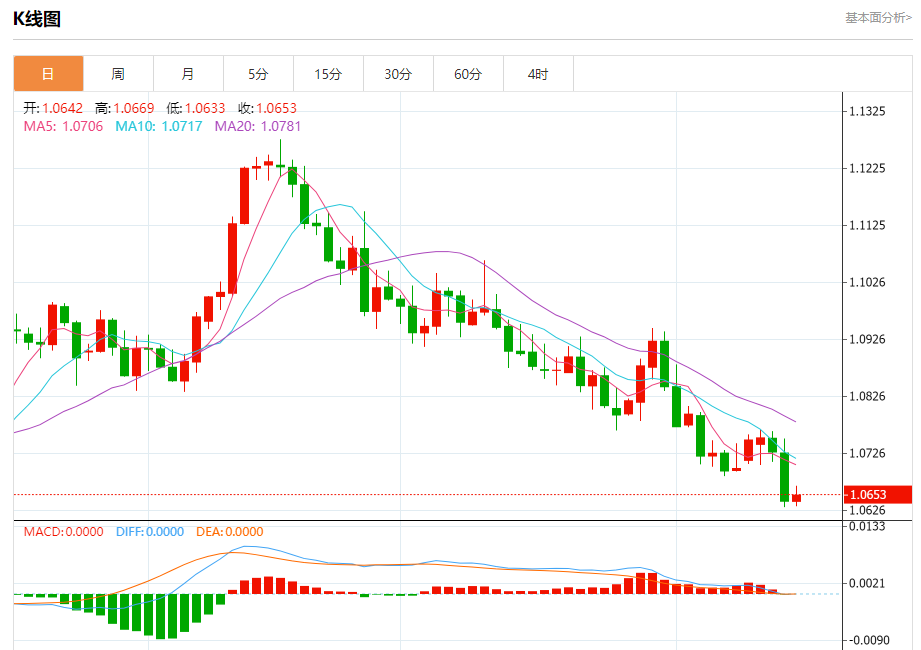Screen dimensions: 921x650
Task: Open the 4时 interval tab
Action: pos(537,74)
